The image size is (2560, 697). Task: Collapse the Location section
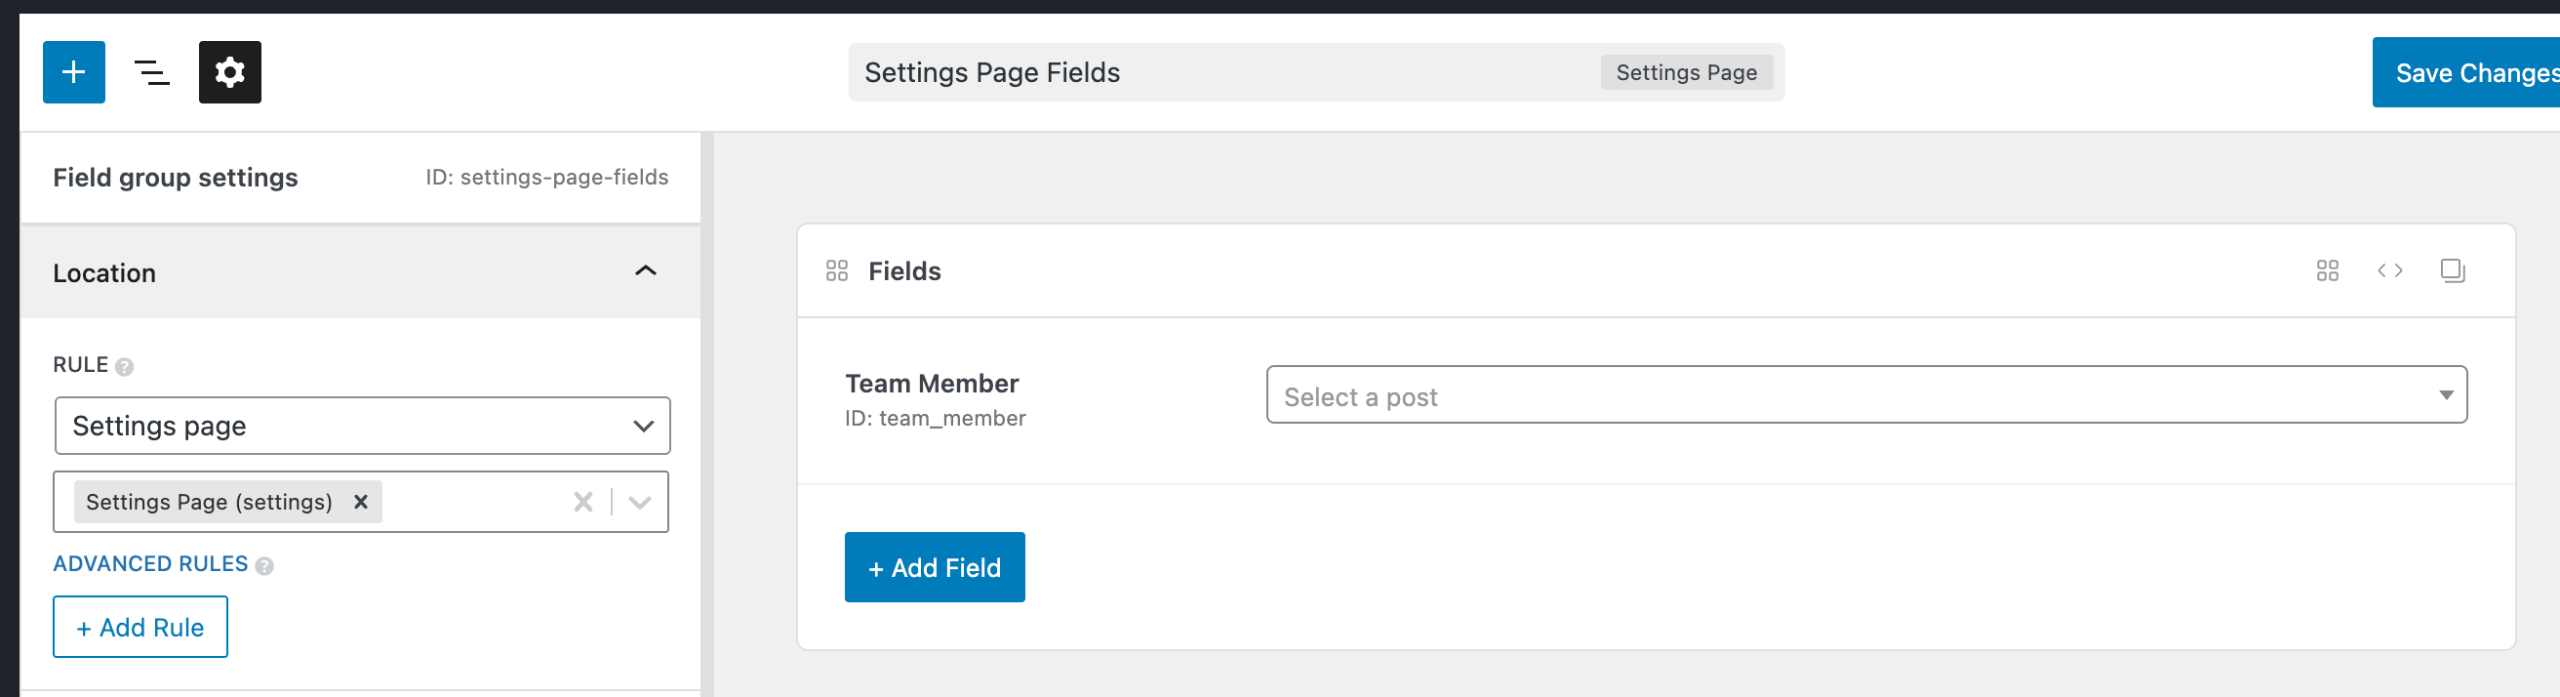coord(646,272)
